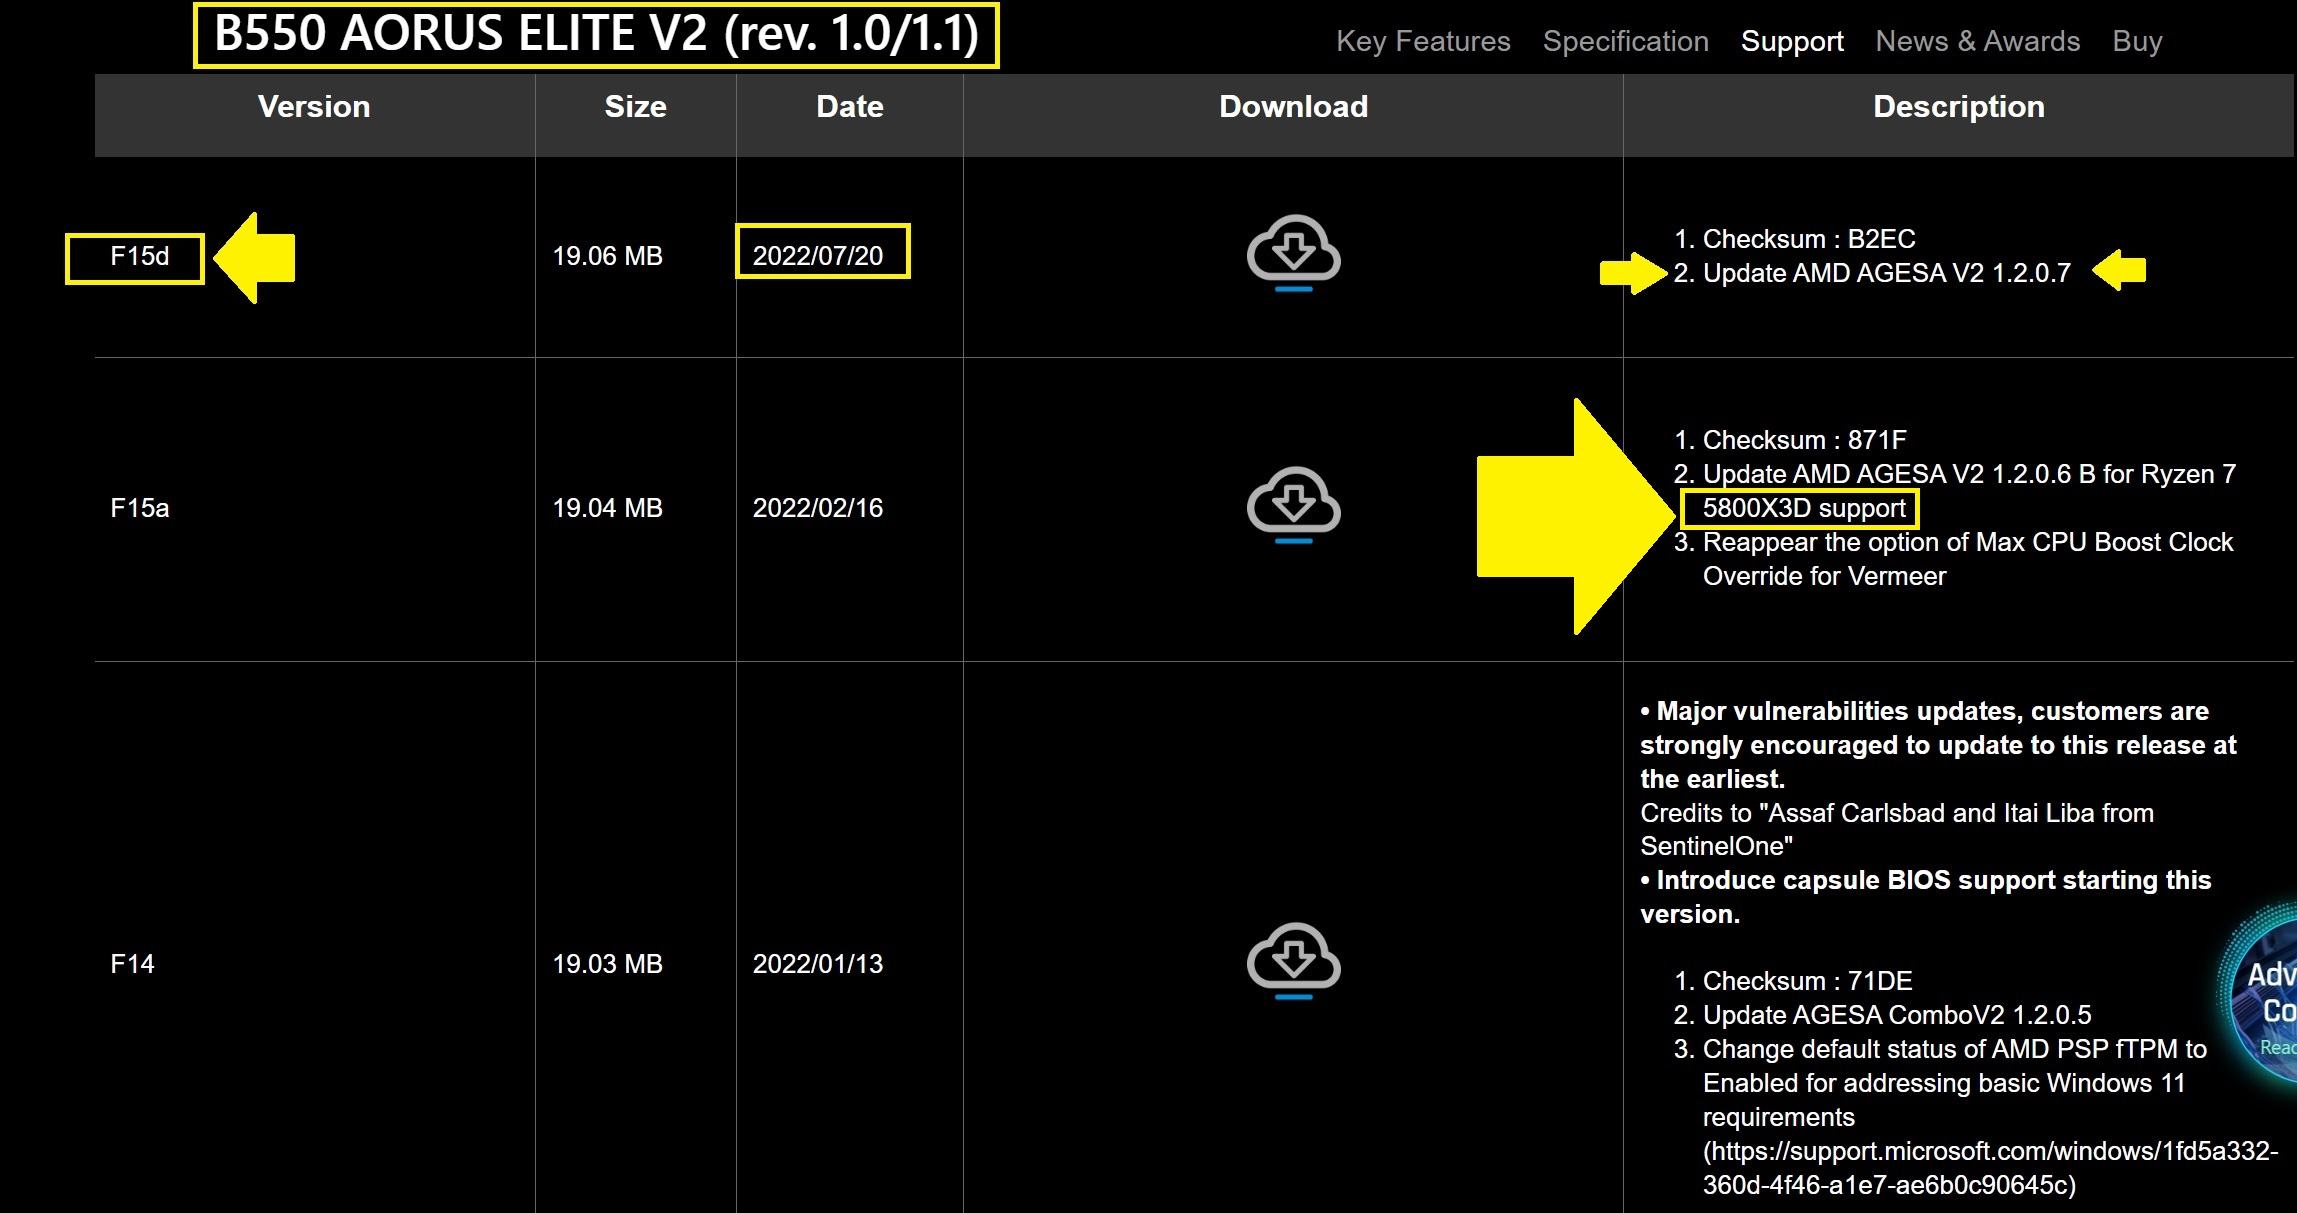Click the 19.04 MB size value
2297x1213 pixels.
607,508
